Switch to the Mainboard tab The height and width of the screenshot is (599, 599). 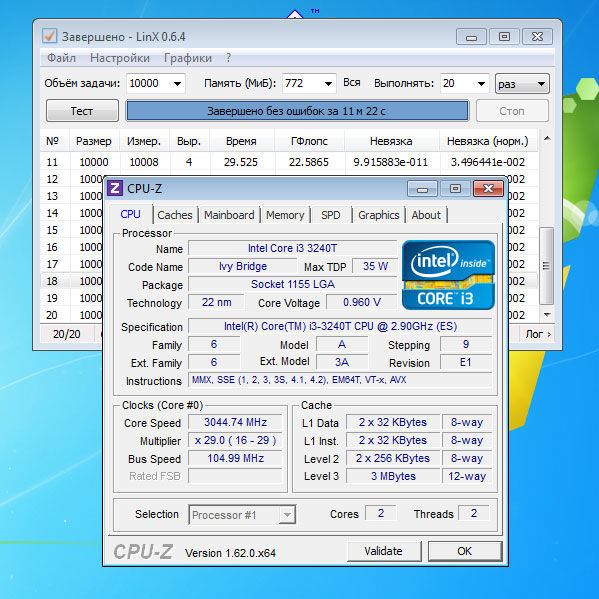tap(229, 215)
